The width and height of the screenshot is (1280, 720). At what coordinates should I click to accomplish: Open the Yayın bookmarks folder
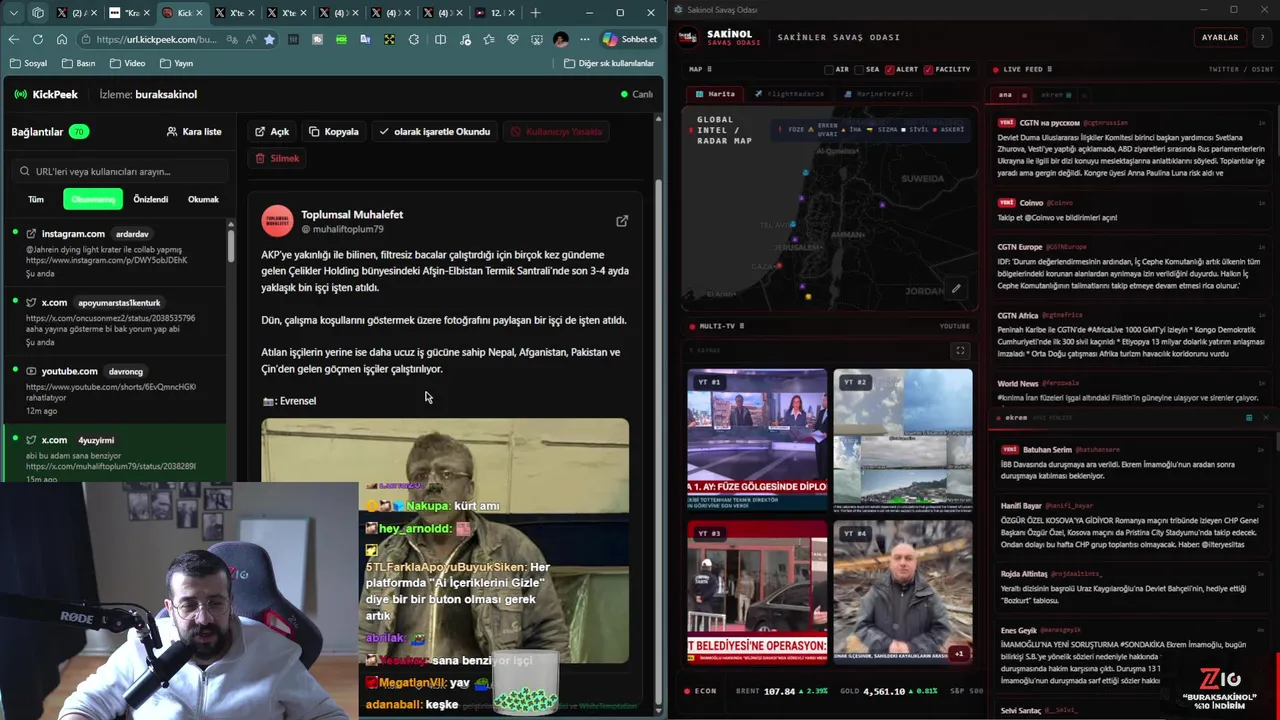175,63
